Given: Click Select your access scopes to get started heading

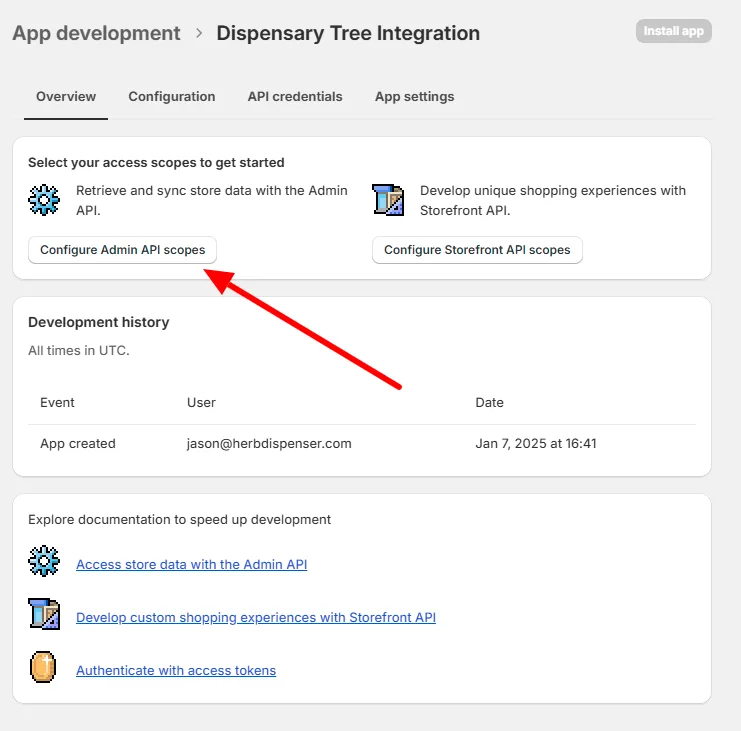Looking at the screenshot, I should click(x=156, y=163).
